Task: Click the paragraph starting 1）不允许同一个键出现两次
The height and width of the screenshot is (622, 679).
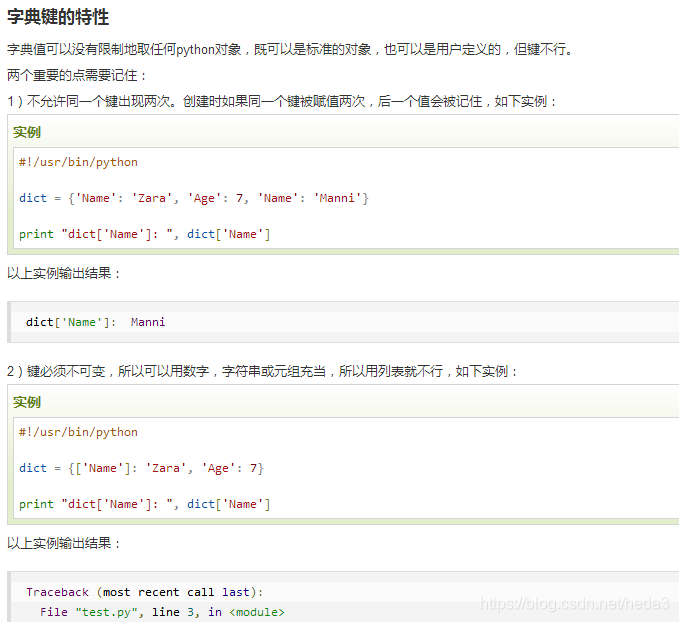Action: point(282,101)
